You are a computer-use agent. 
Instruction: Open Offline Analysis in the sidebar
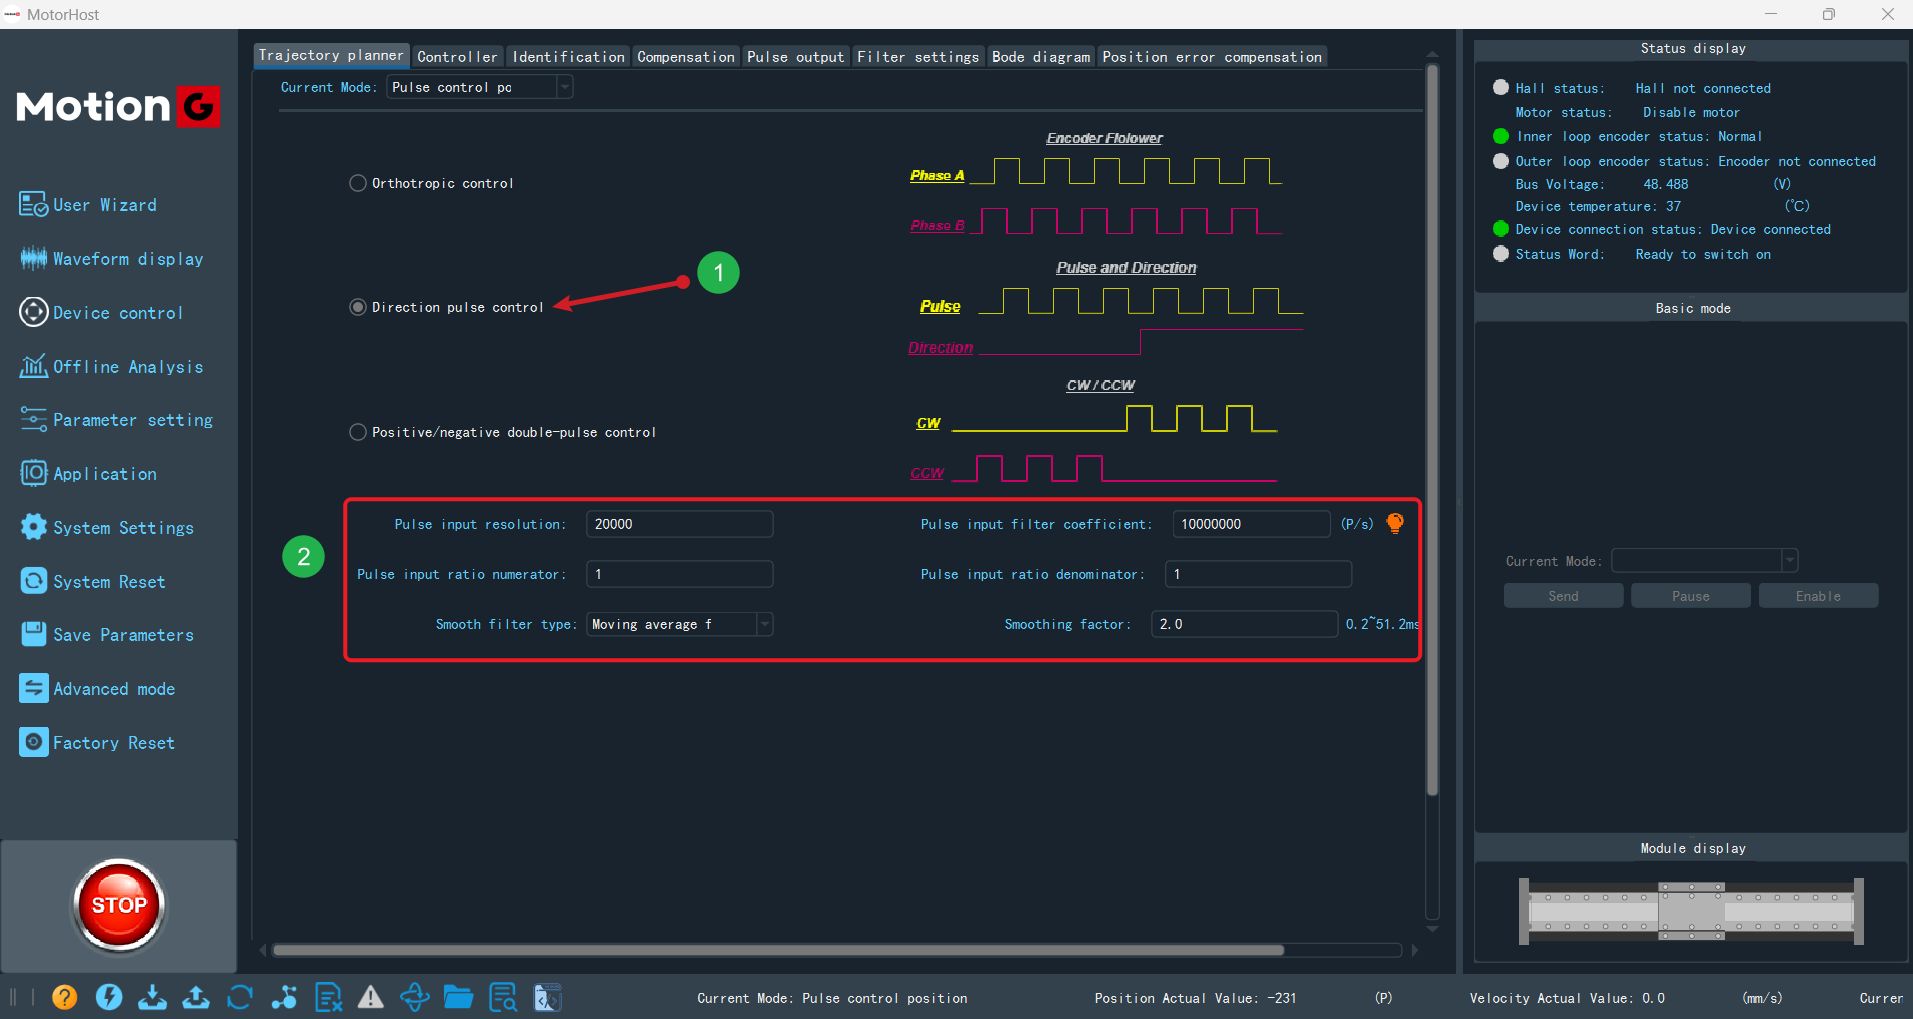pyautogui.click(x=111, y=367)
